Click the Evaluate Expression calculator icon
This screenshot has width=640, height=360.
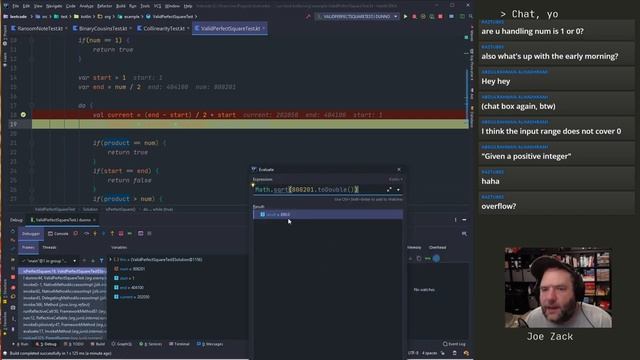pos(140,233)
